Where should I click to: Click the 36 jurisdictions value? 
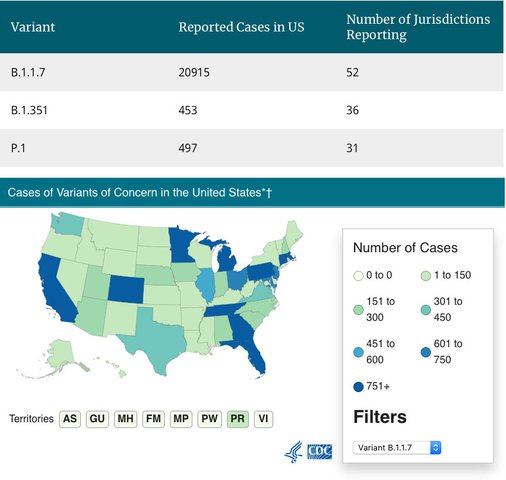352,110
